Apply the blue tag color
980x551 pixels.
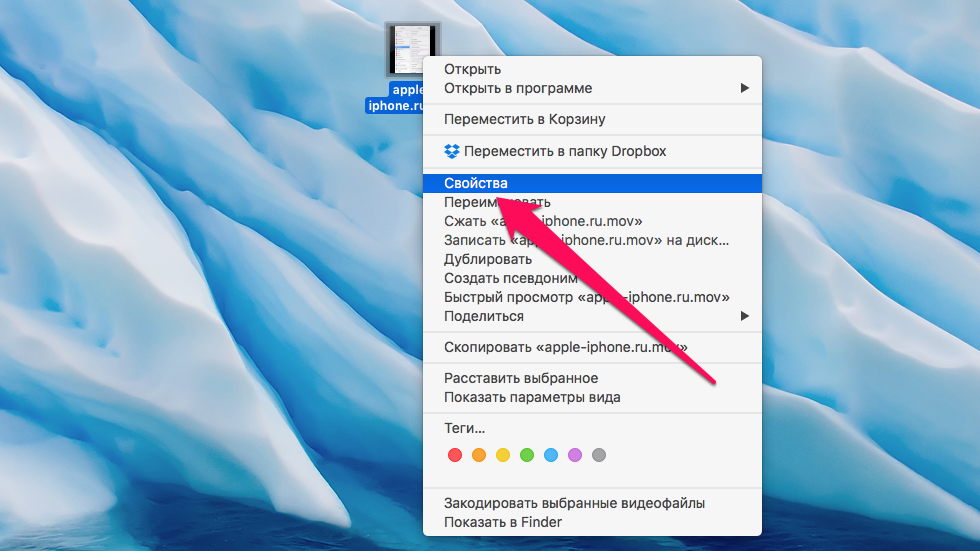tap(551, 455)
